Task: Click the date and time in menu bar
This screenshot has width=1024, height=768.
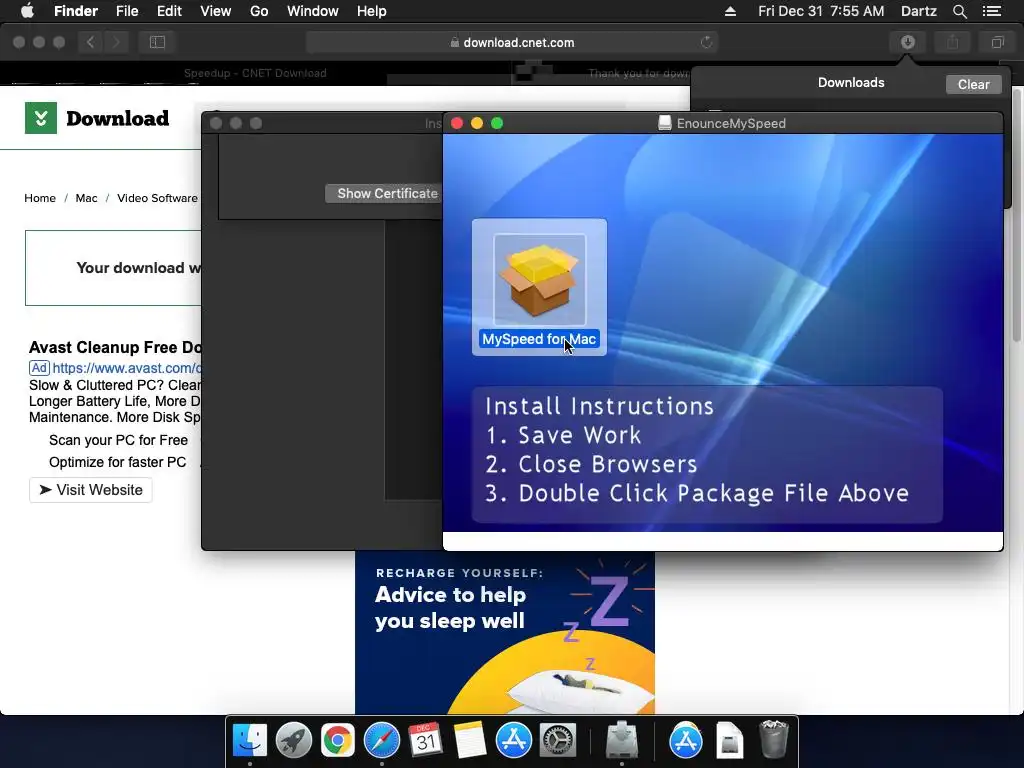Action: click(x=821, y=11)
